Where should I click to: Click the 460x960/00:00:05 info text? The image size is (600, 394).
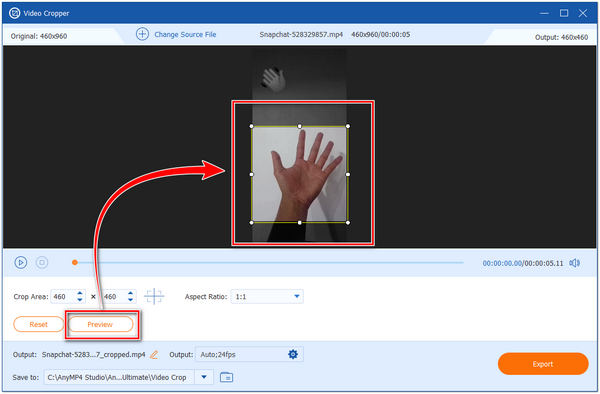380,34
